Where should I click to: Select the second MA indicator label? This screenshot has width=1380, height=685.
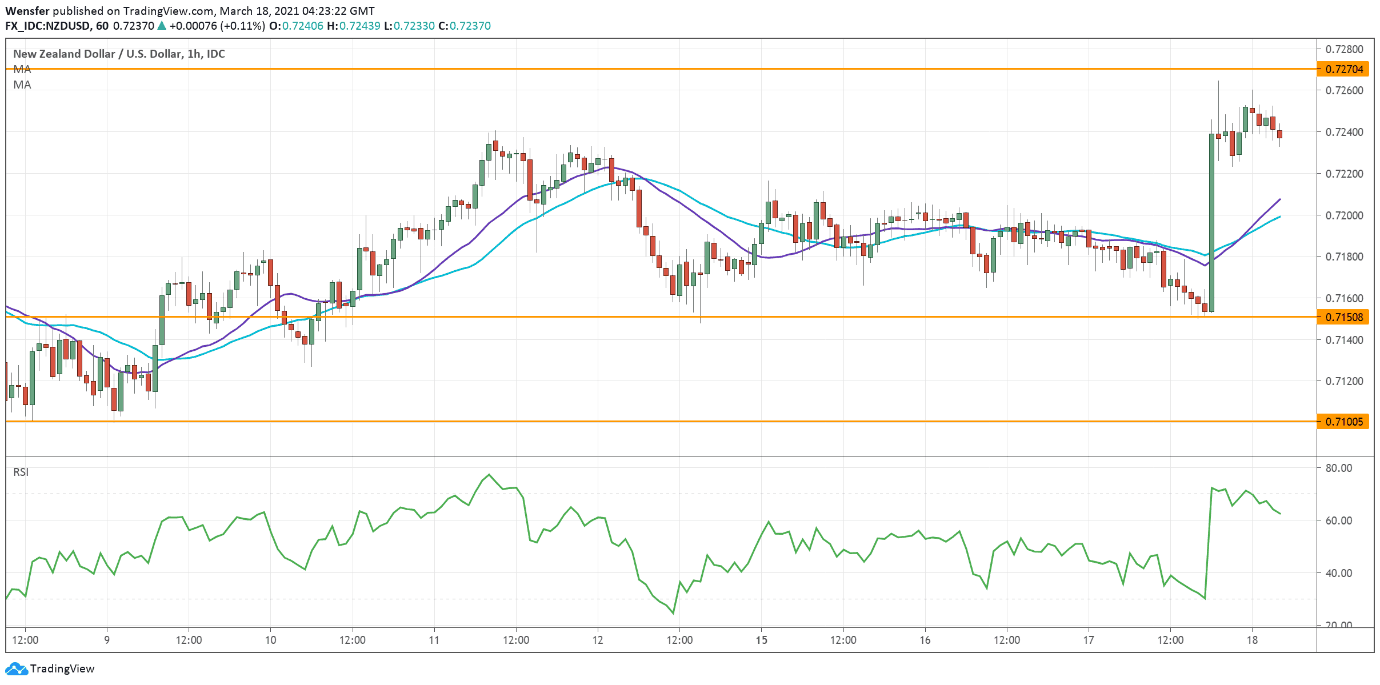click(22, 86)
